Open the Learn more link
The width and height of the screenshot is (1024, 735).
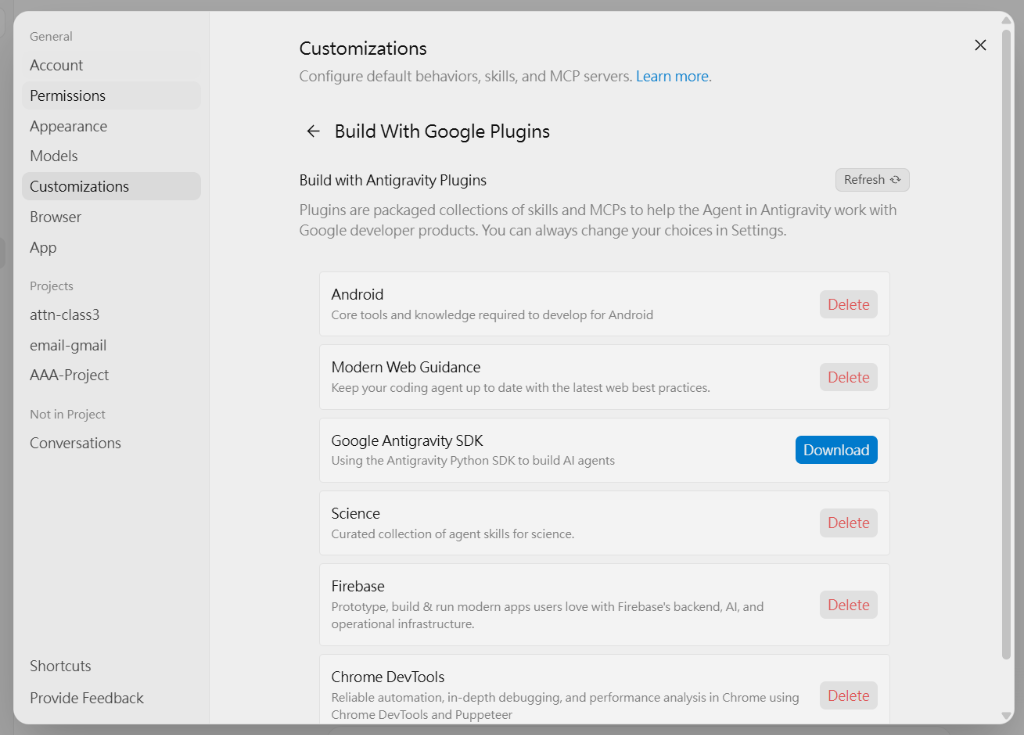(672, 76)
